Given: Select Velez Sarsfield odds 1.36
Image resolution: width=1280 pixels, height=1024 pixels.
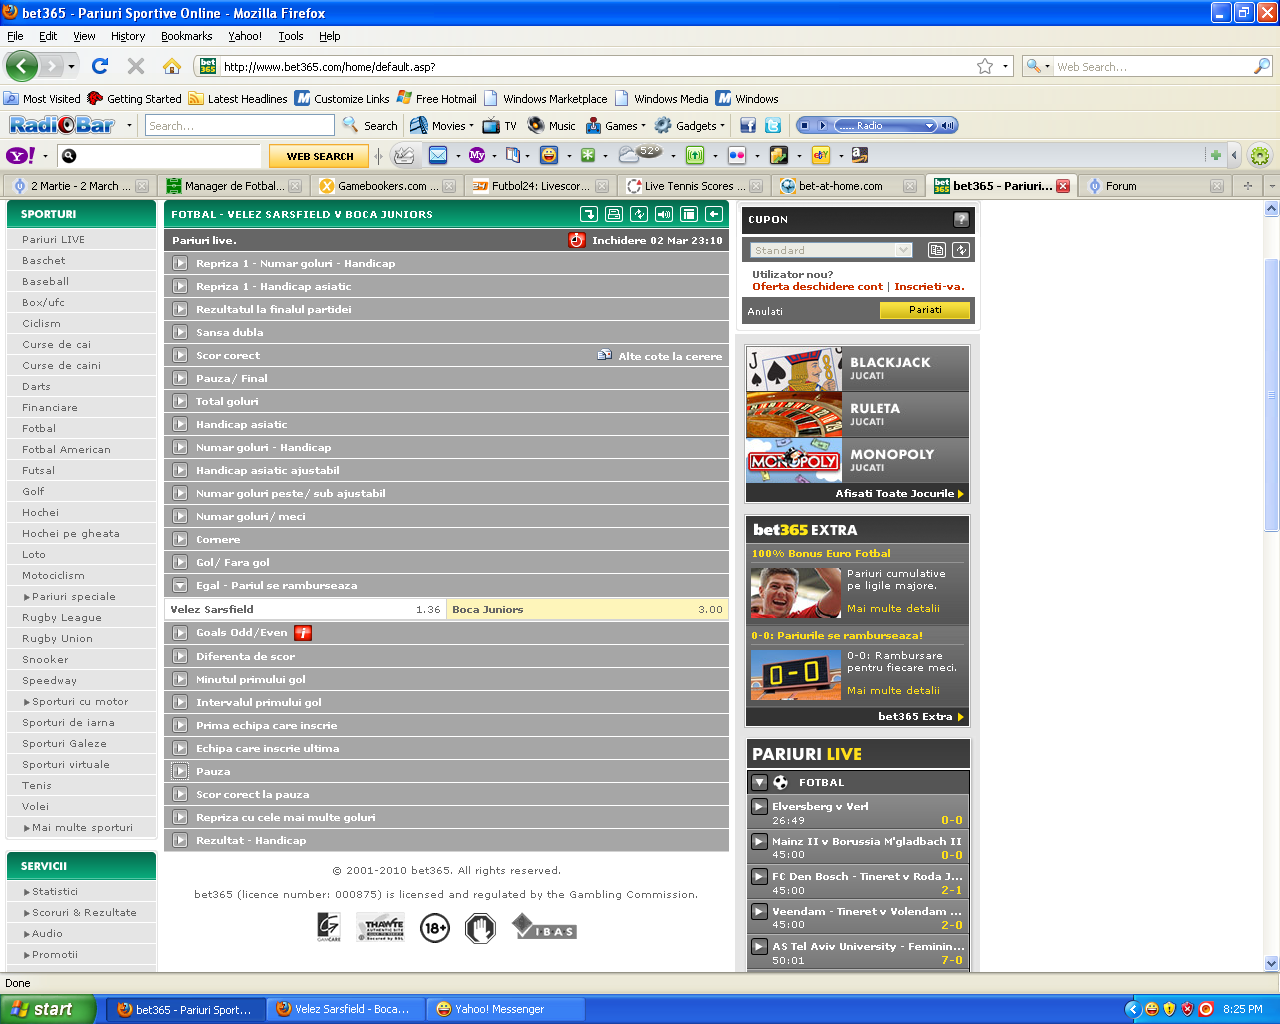Looking at the screenshot, I should (x=305, y=609).
